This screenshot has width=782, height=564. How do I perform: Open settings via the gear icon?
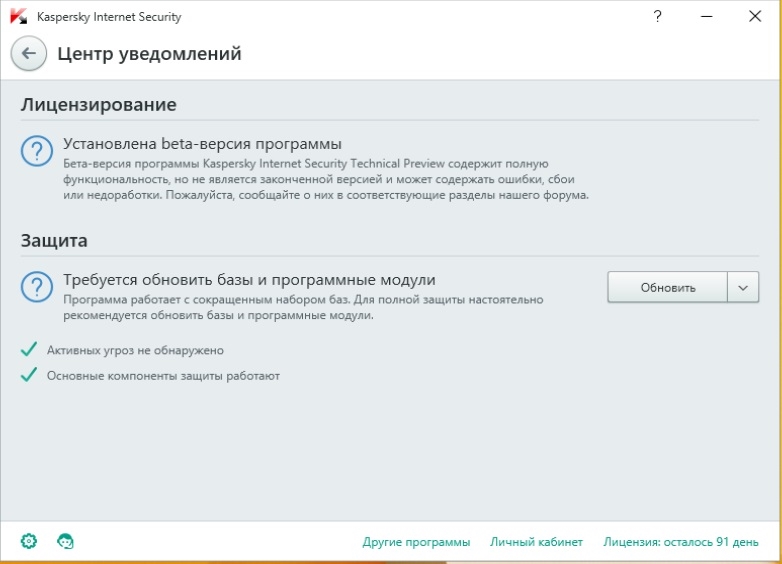(x=29, y=541)
